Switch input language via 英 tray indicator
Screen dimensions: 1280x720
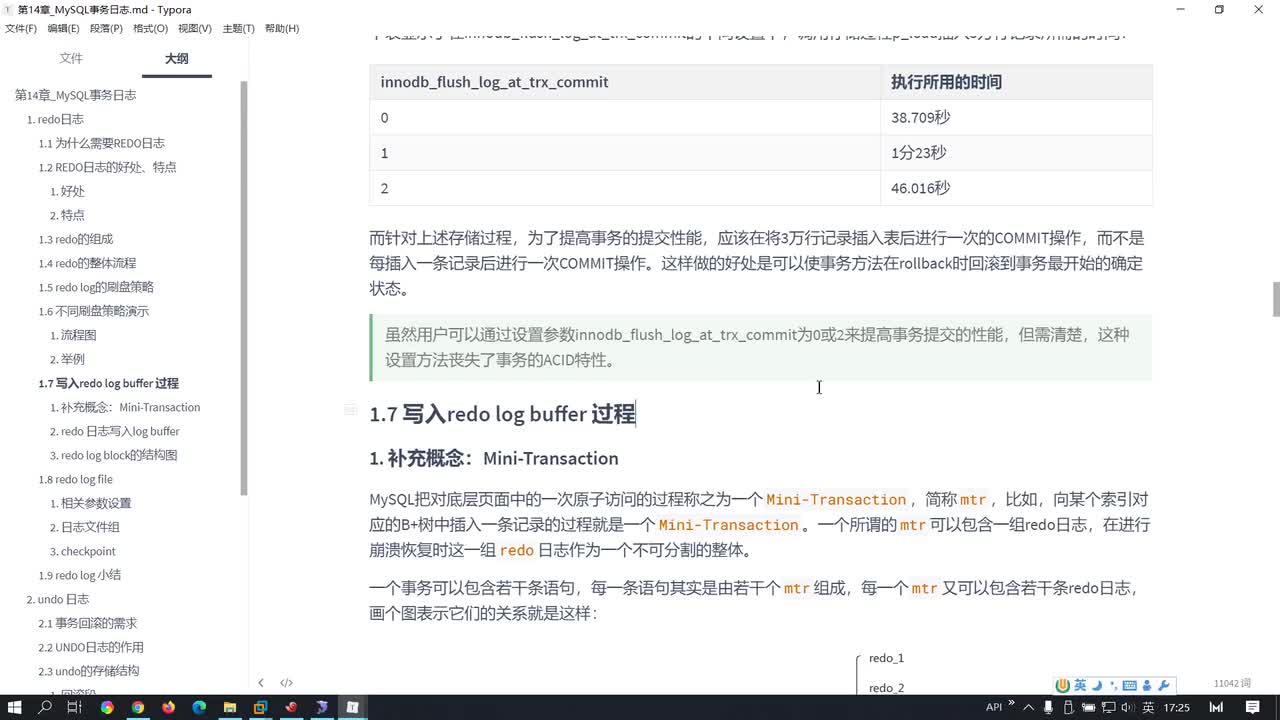click(x=1149, y=707)
